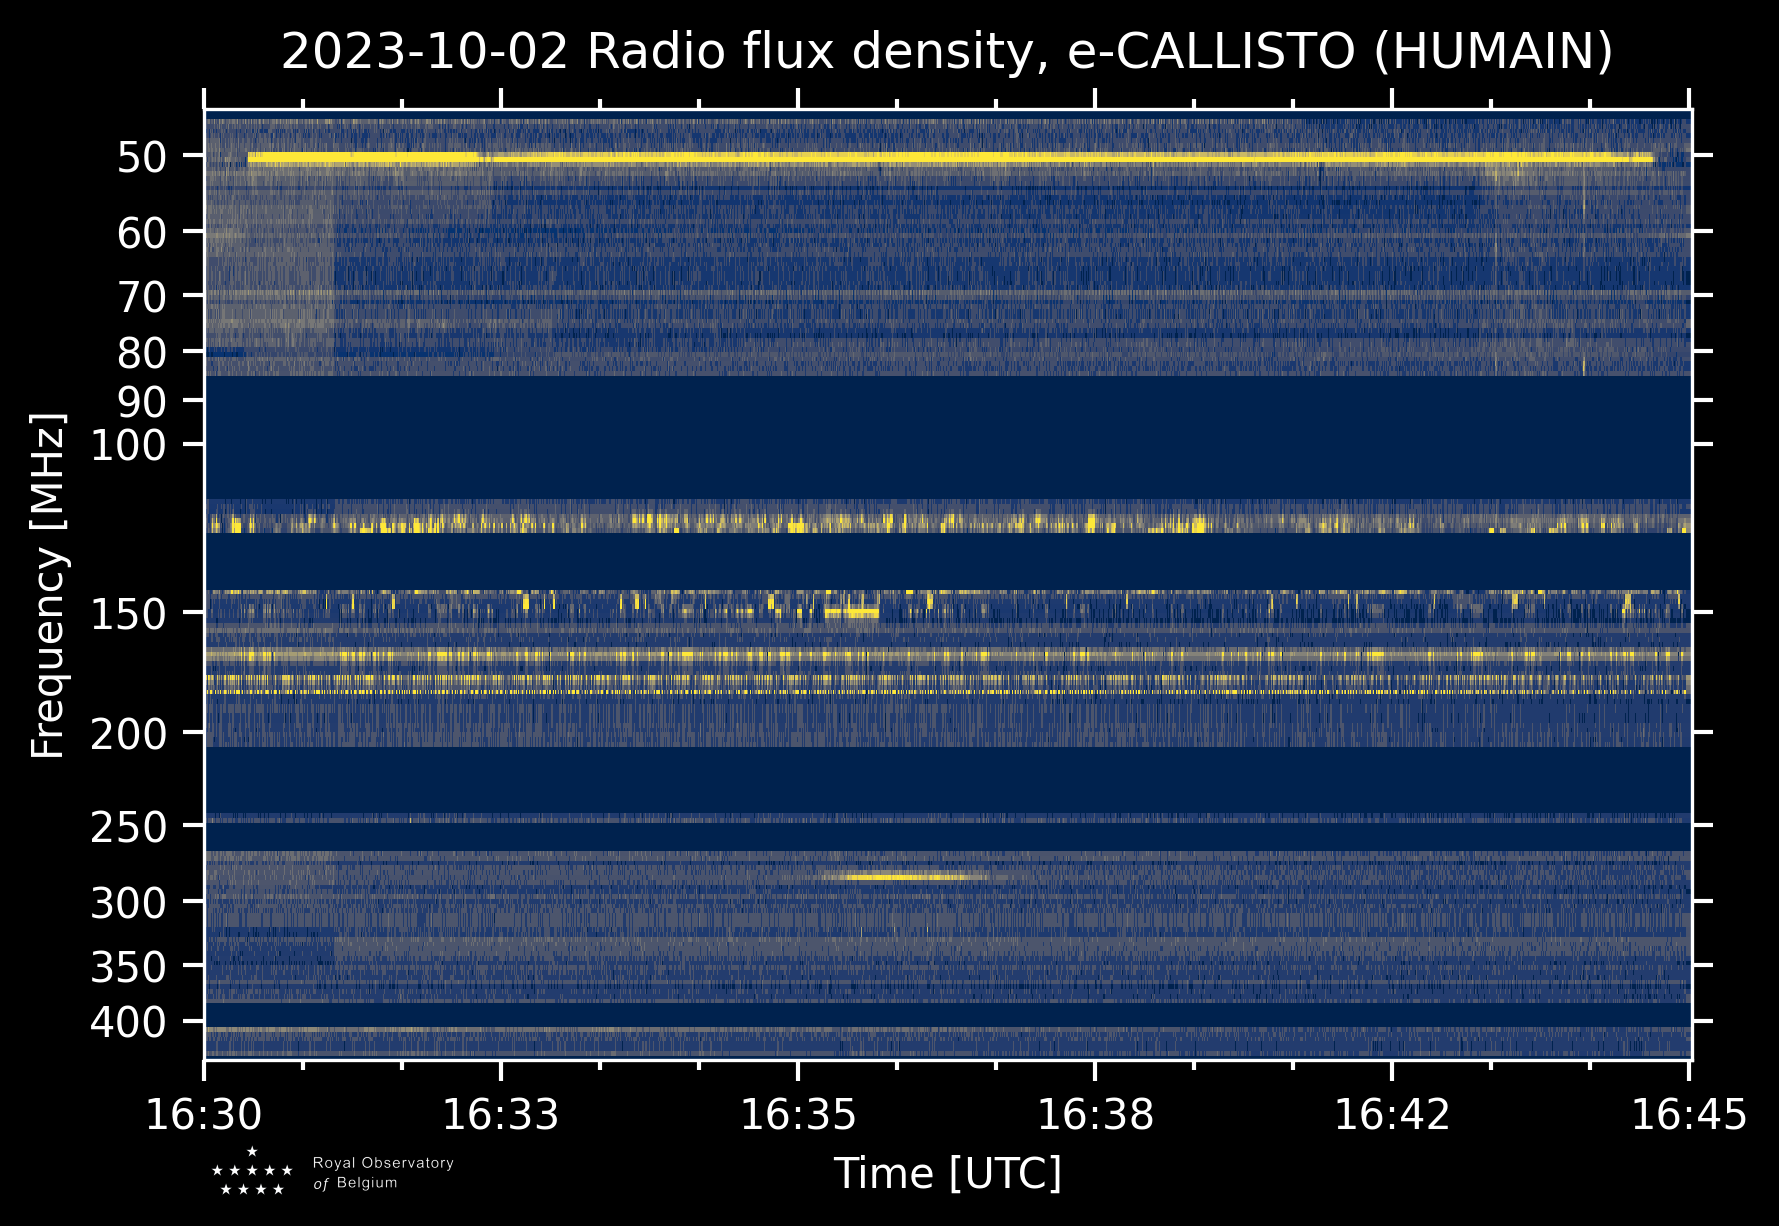Select the 16:45 time tick label
This screenshot has height=1226, width=1779.
[x=1689, y=1114]
